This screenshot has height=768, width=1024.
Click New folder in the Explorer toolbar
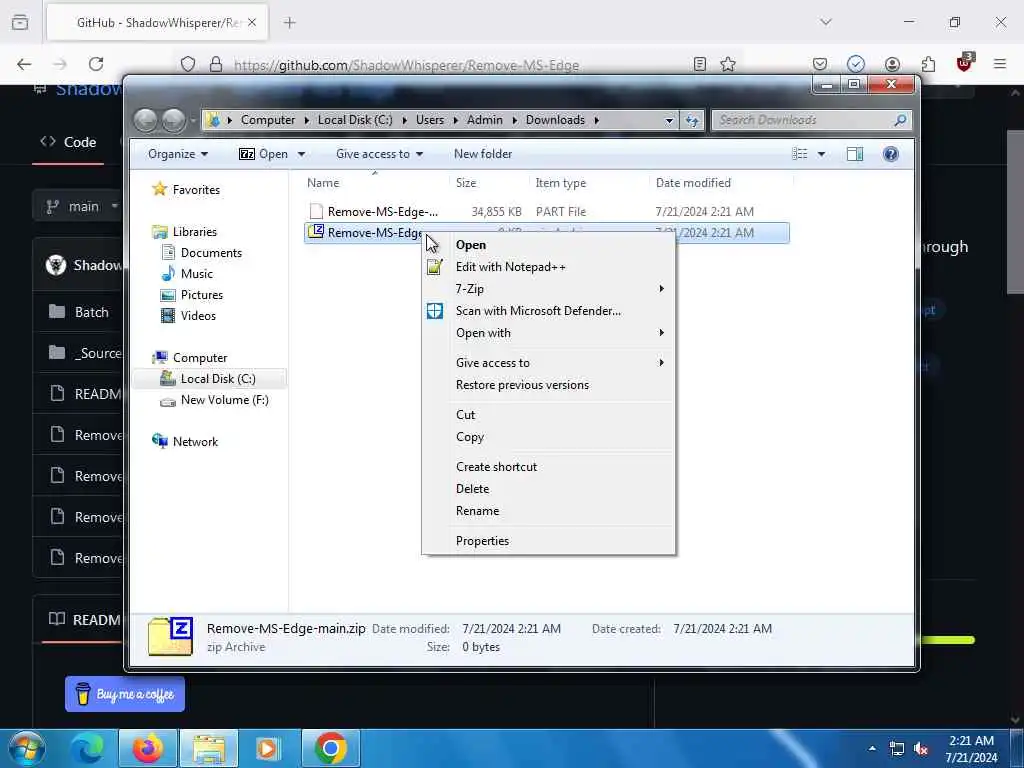[x=483, y=154]
